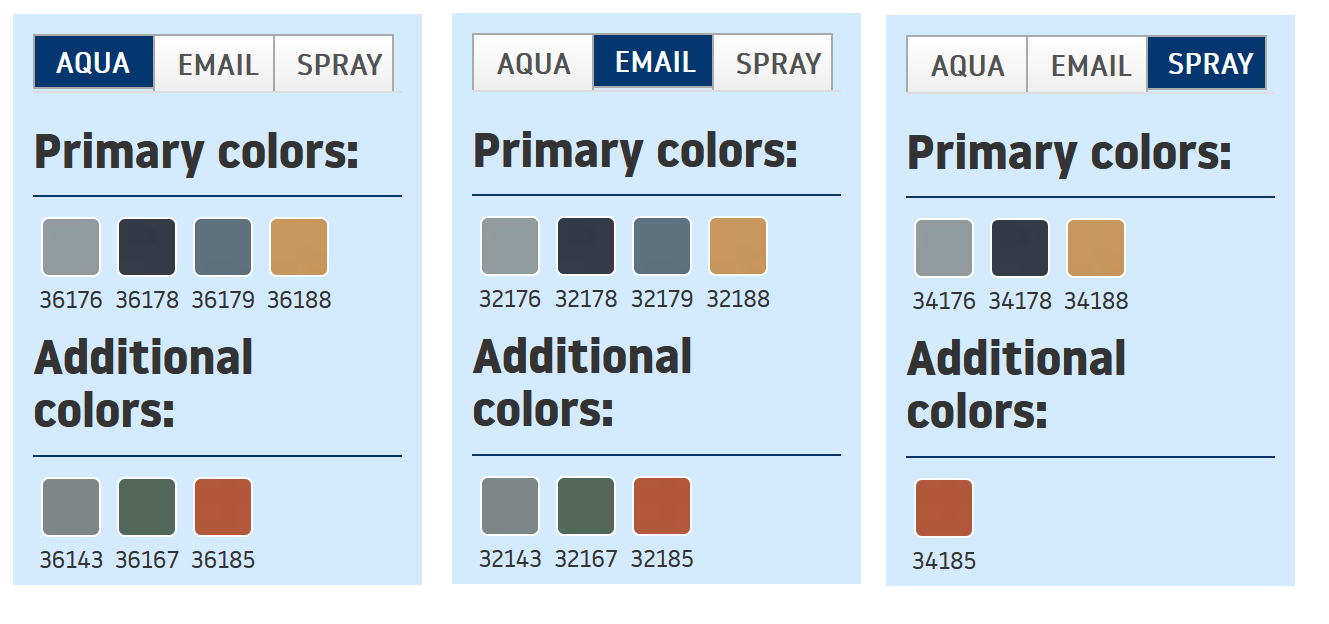Select dark navy swatch 32178
The width and height of the screenshot is (1329, 624).
(x=586, y=246)
